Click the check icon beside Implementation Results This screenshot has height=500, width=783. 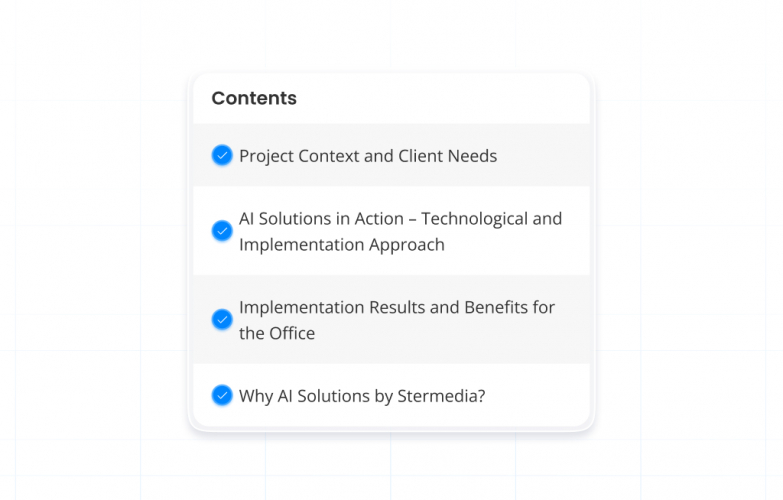coord(222,320)
